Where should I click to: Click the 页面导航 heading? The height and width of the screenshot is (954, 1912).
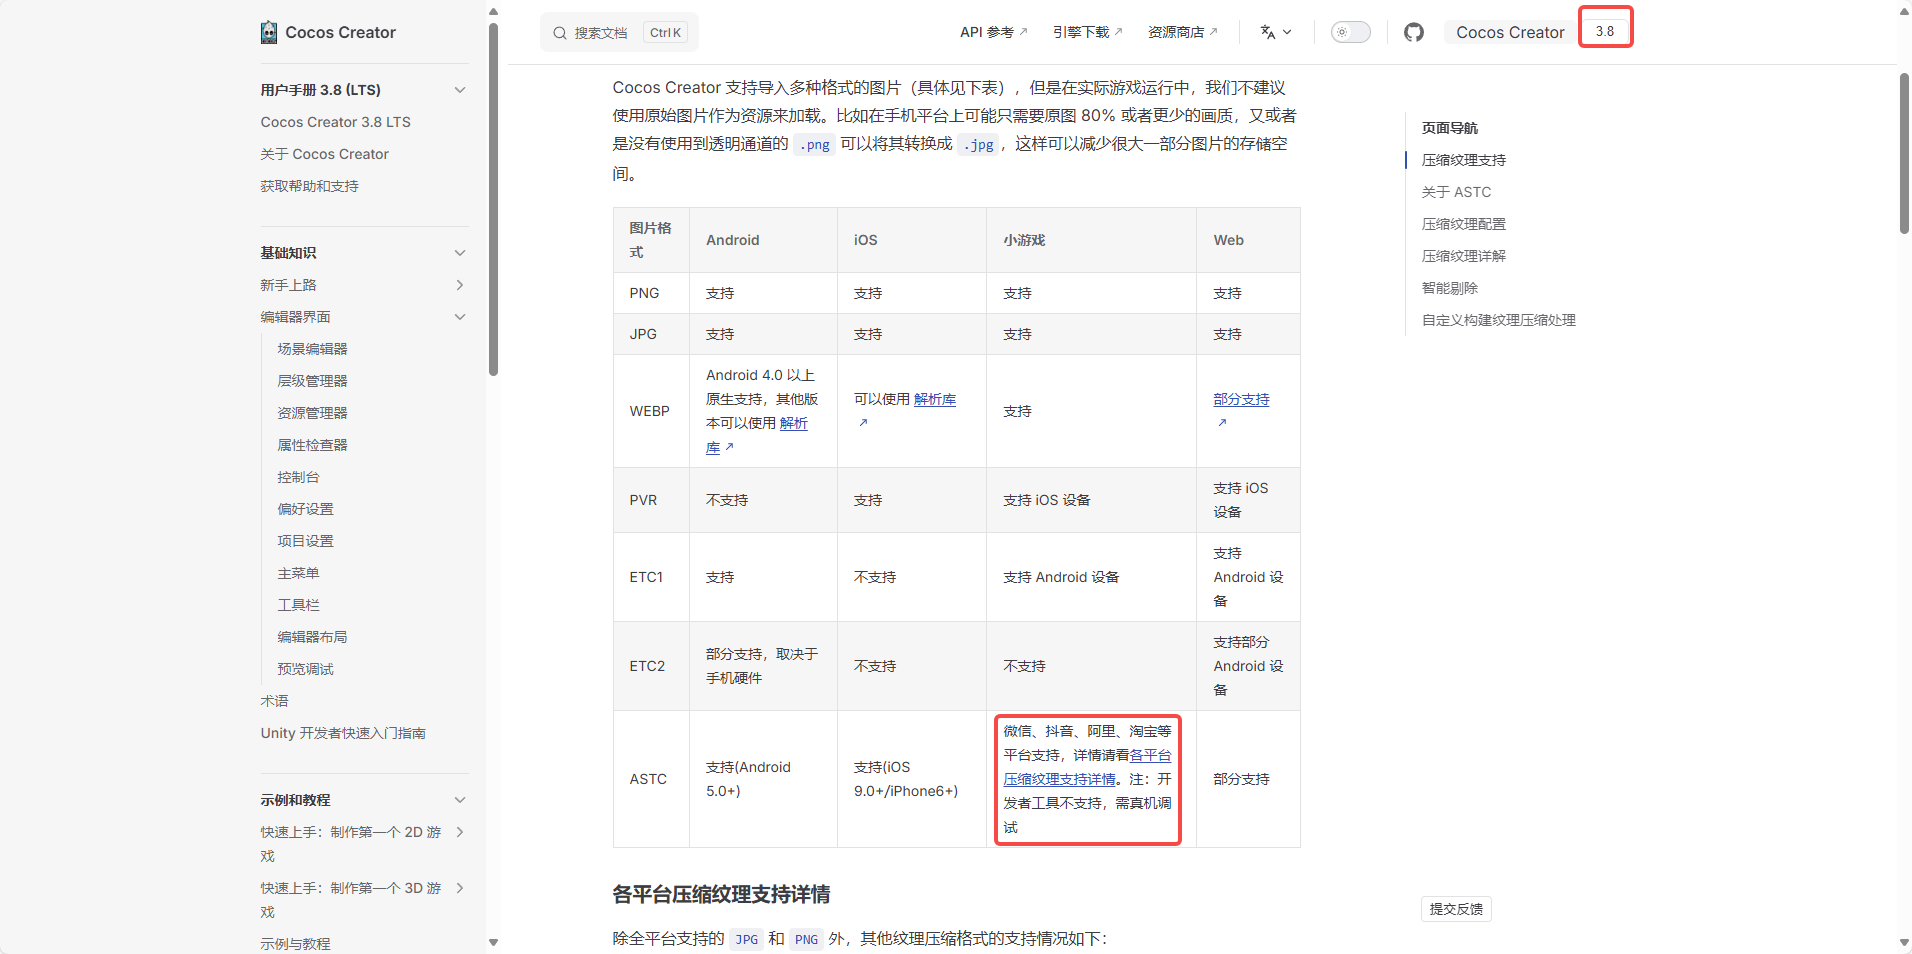pos(1450,128)
